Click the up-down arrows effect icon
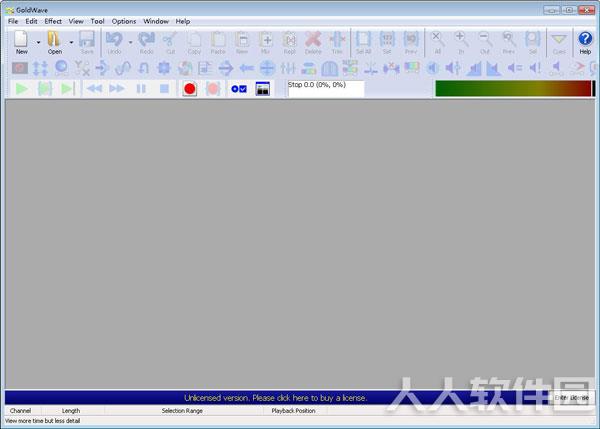The image size is (600, 429). 40,68
